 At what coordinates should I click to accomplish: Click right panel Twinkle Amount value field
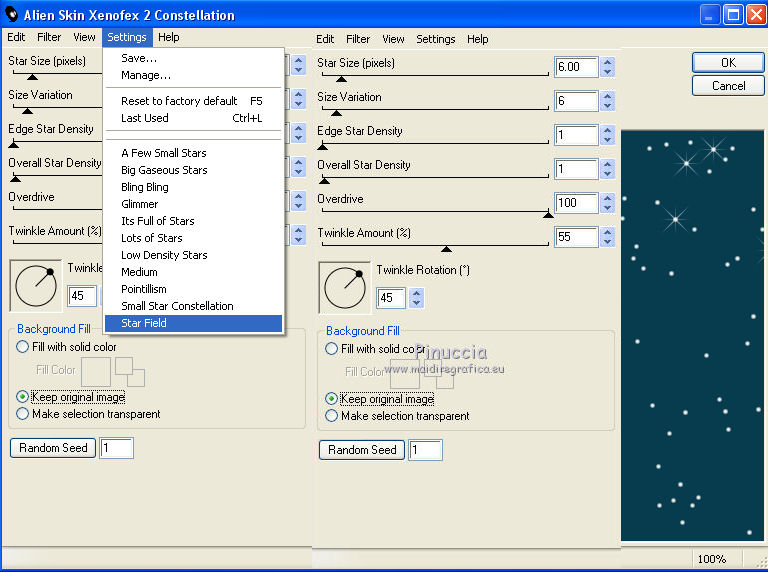click(576, 237)
